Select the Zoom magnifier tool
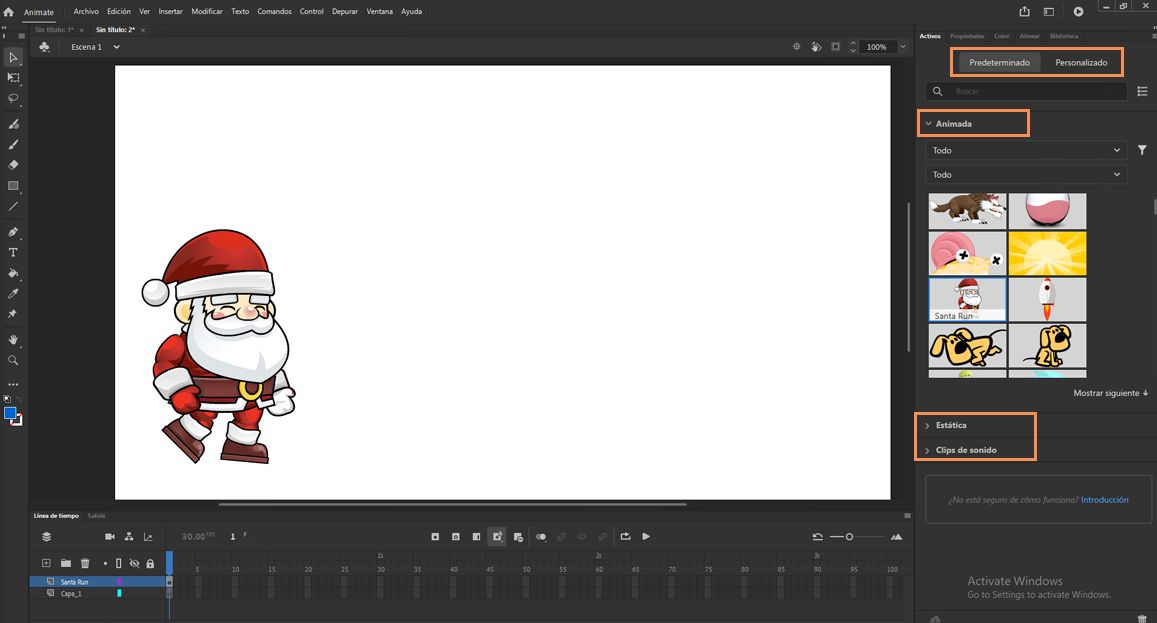Screen dimensions: 1157x623 tap(13, 360)
